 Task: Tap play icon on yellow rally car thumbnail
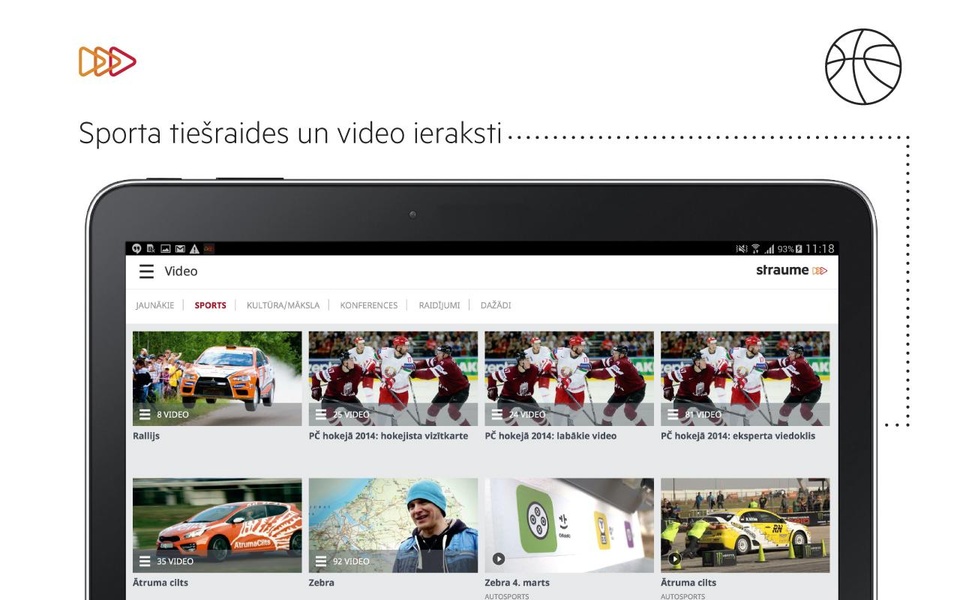tap(674, 558)
